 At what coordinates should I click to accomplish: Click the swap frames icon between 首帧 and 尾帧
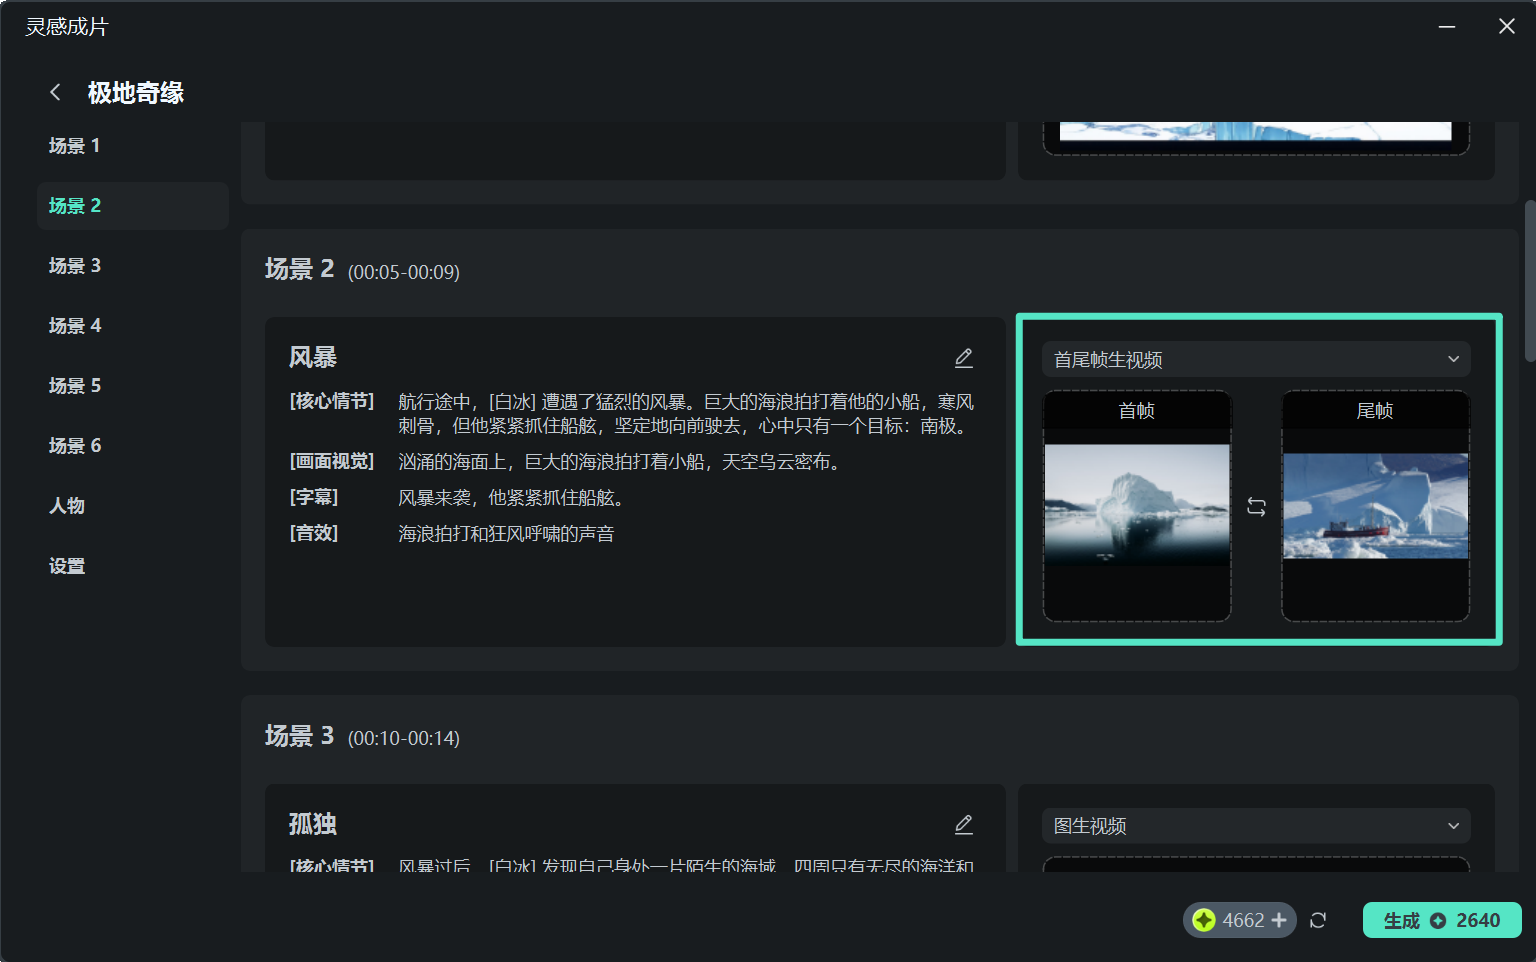pyautogui.click(x=1257, y=507)
